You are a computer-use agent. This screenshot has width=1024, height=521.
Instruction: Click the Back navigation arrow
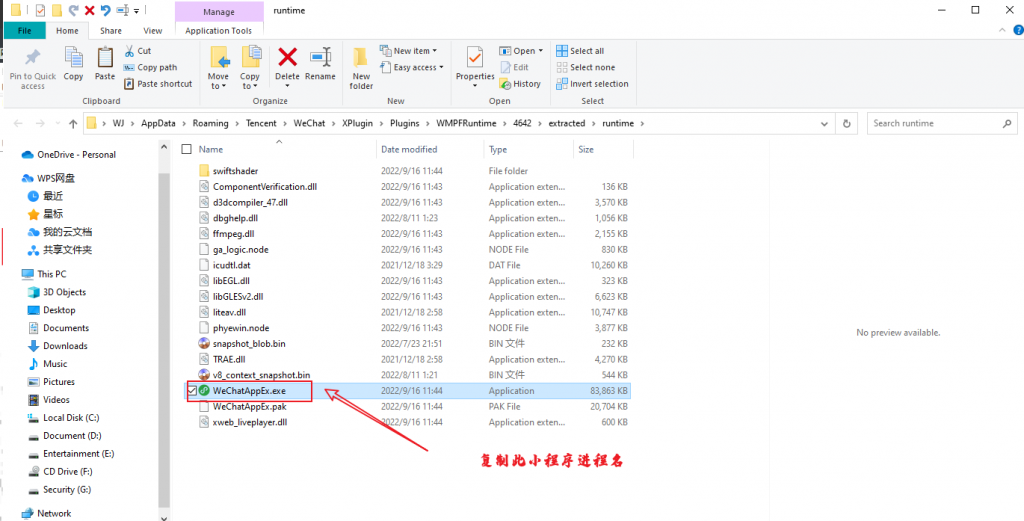(x=18, y=123)
